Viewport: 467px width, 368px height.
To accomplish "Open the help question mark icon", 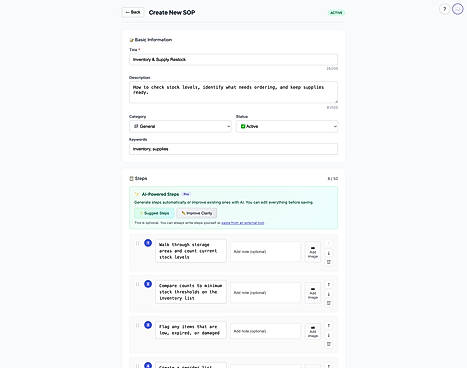I will pyautogui.click(x=444, y=9).
